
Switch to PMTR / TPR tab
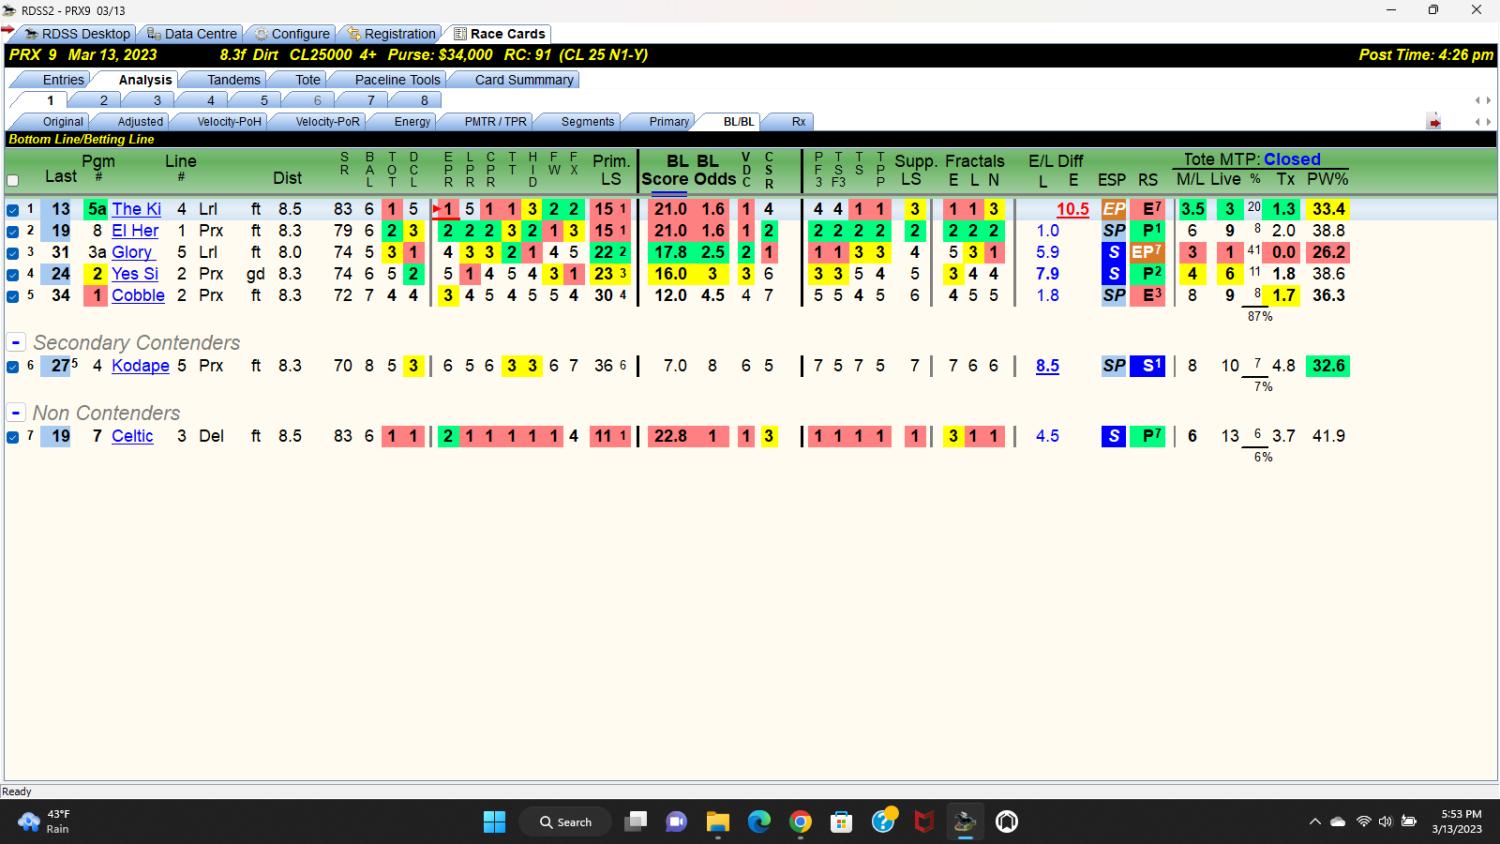click(x=495, y=122)
